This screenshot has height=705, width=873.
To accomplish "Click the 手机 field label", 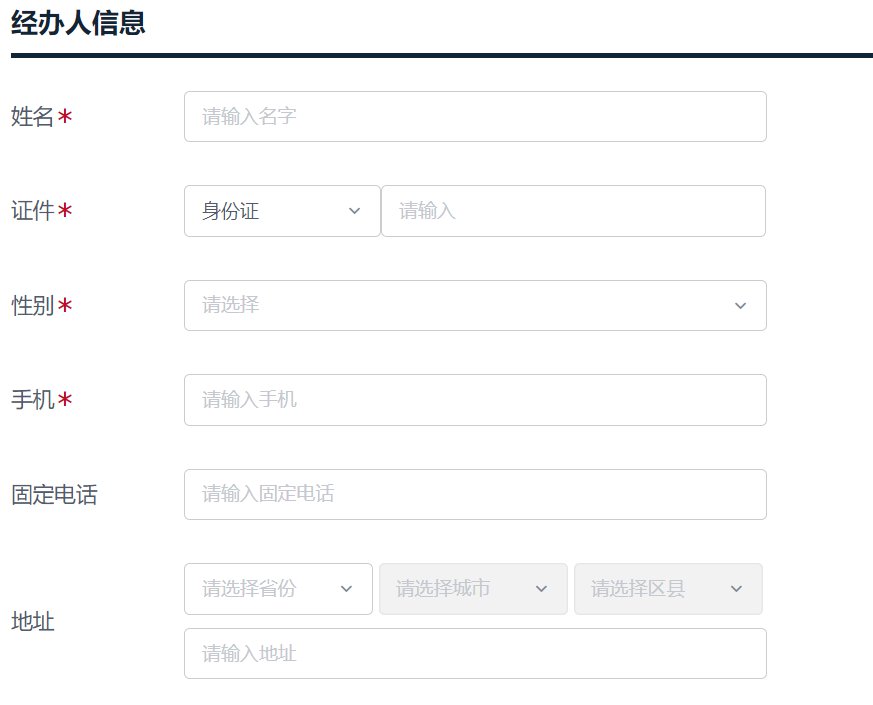I will pyautogui.click(x=32, y=400).
